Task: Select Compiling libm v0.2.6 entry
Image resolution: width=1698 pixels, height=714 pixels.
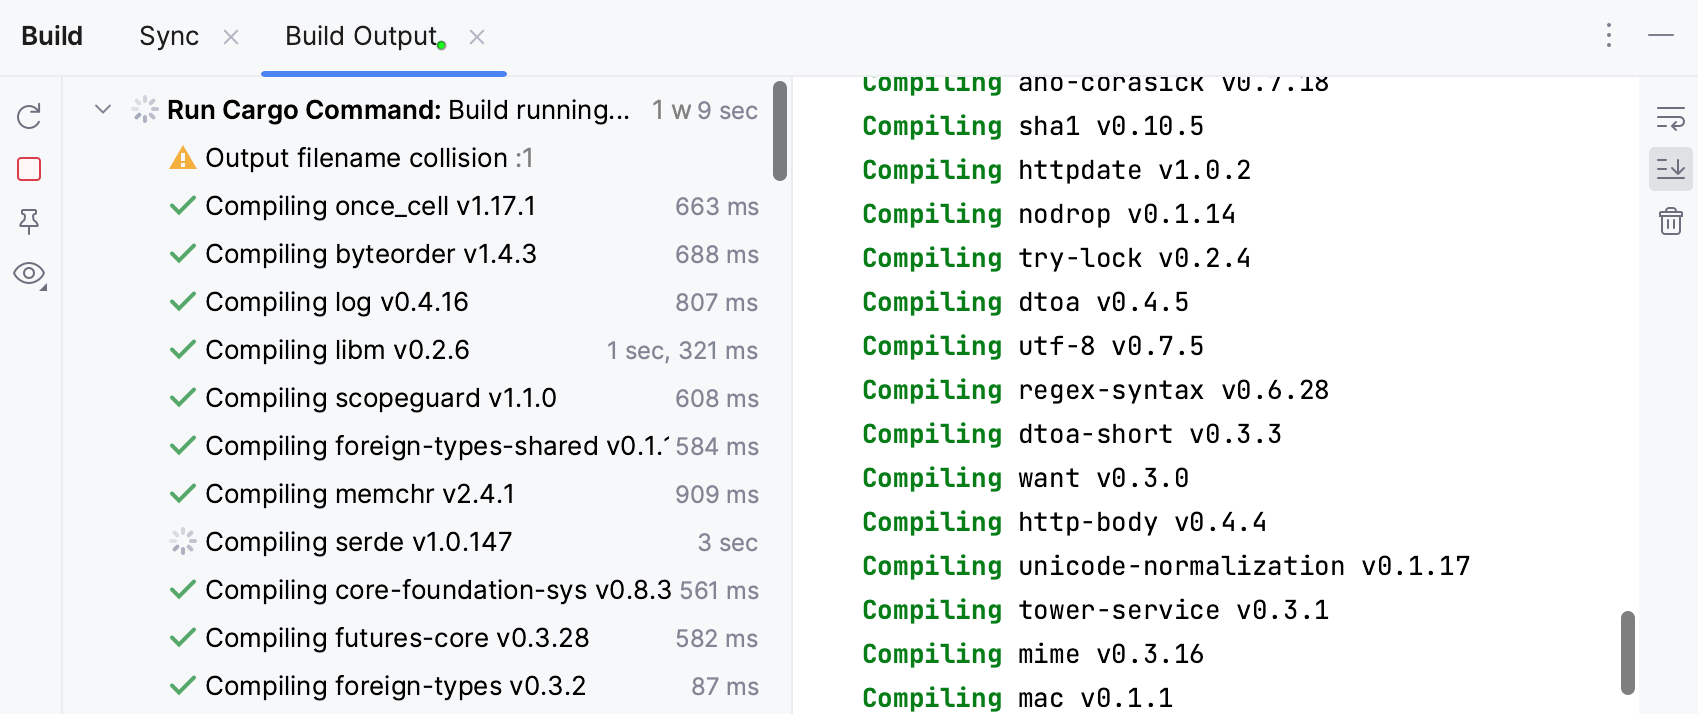Action: 337,350
